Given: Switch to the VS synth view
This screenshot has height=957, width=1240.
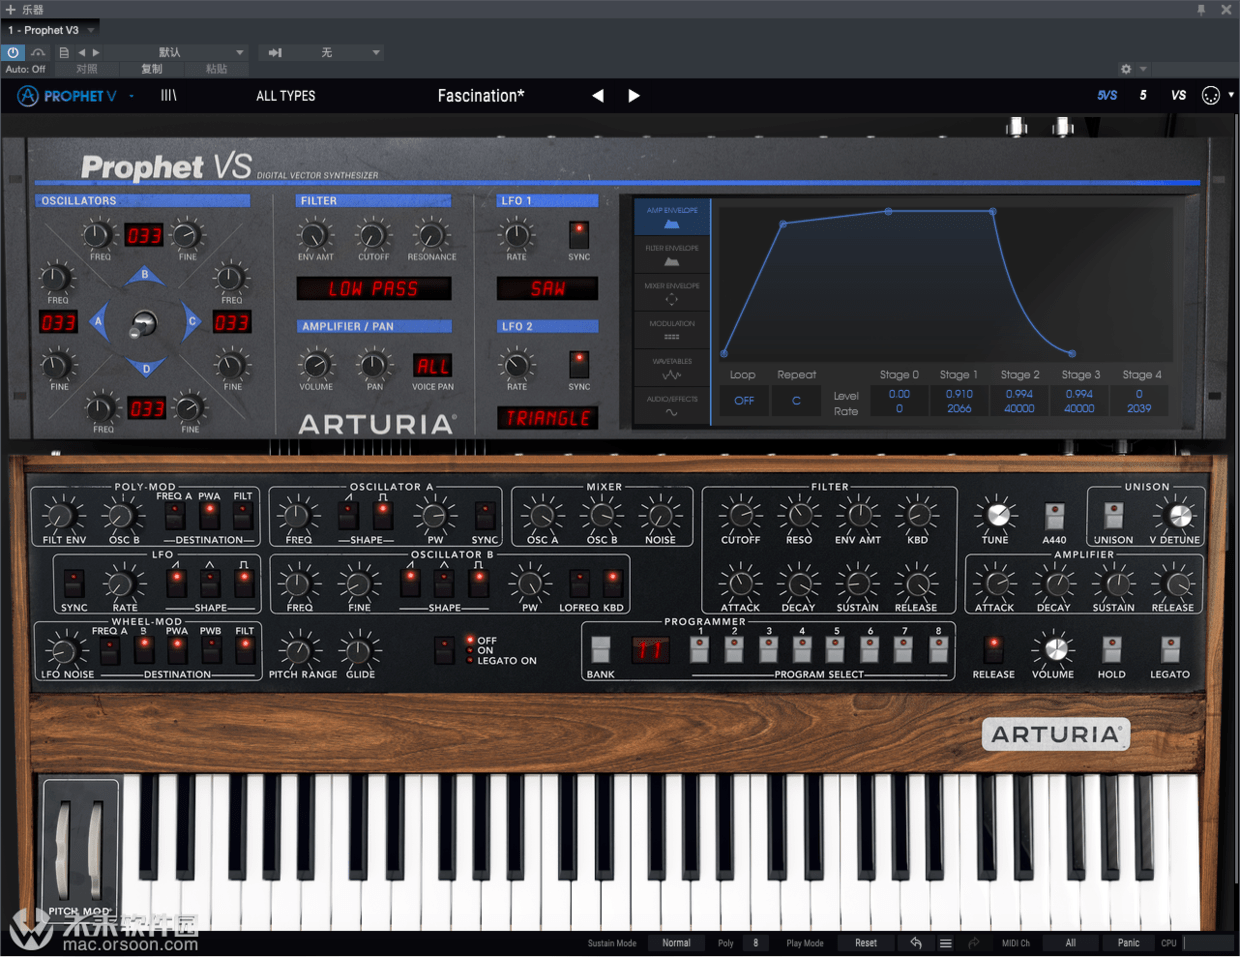Looking at the screenshot, I should (1178, 96).
